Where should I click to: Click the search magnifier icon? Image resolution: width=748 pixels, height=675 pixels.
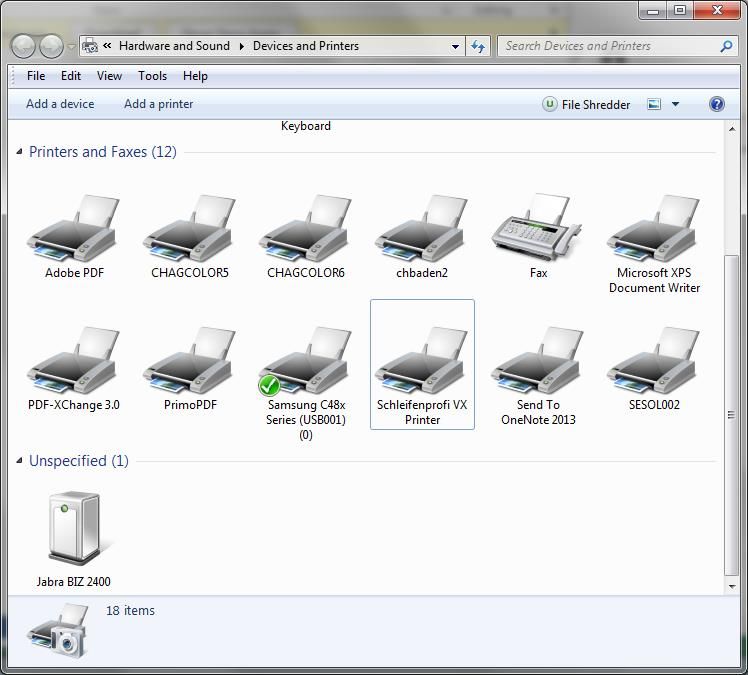coord(726,46)
